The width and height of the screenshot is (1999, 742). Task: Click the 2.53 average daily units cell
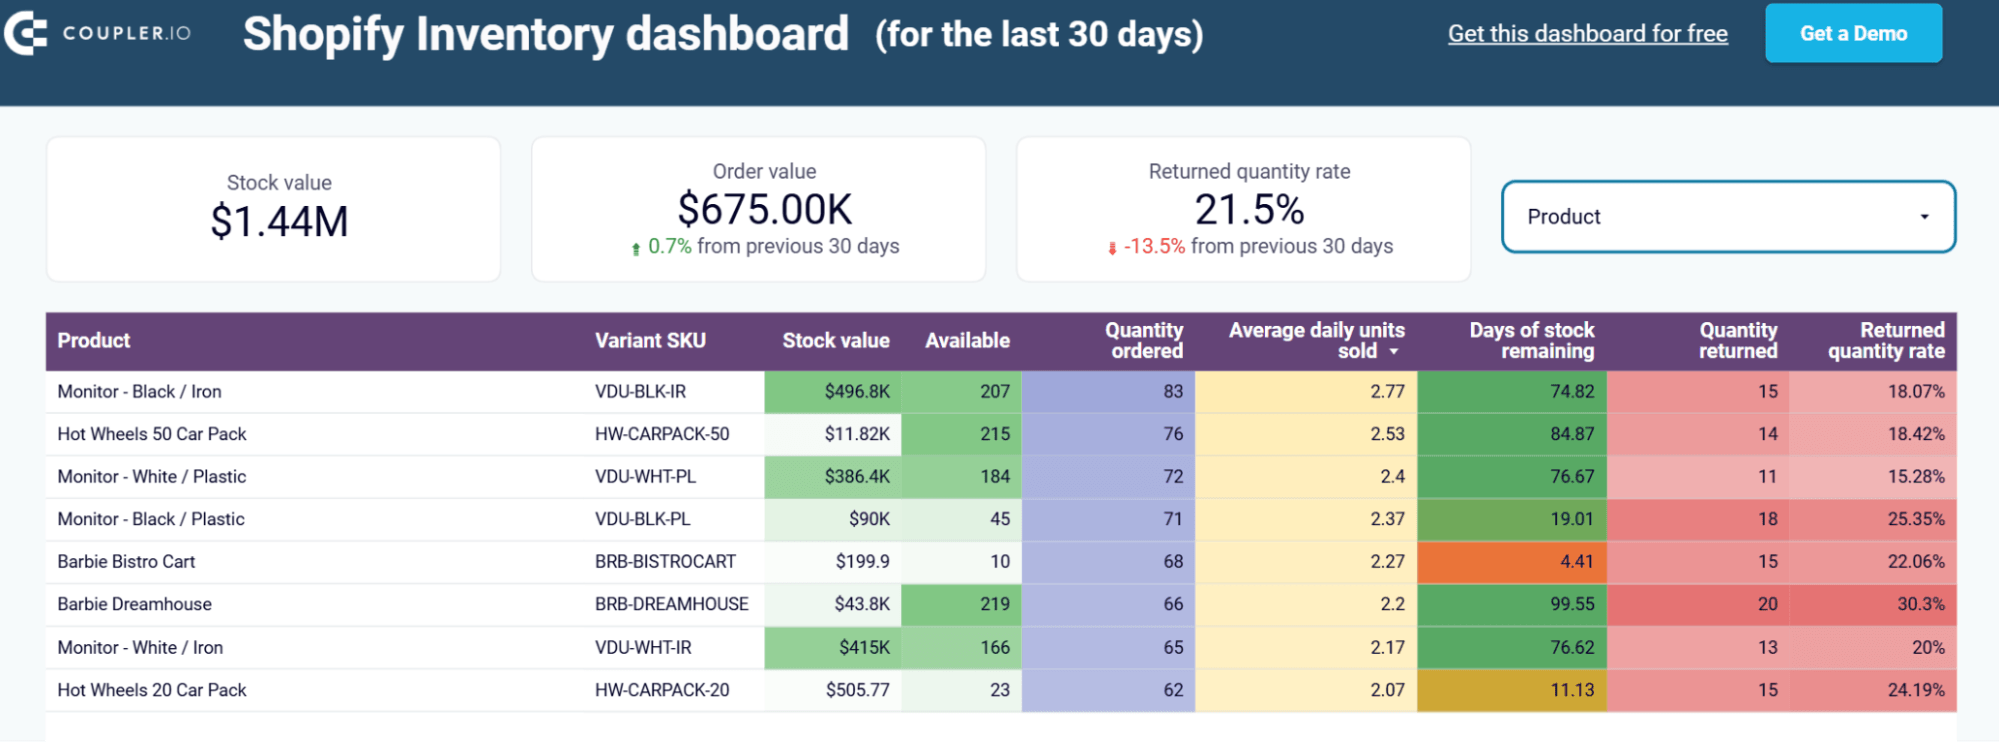click(1306, 434)
